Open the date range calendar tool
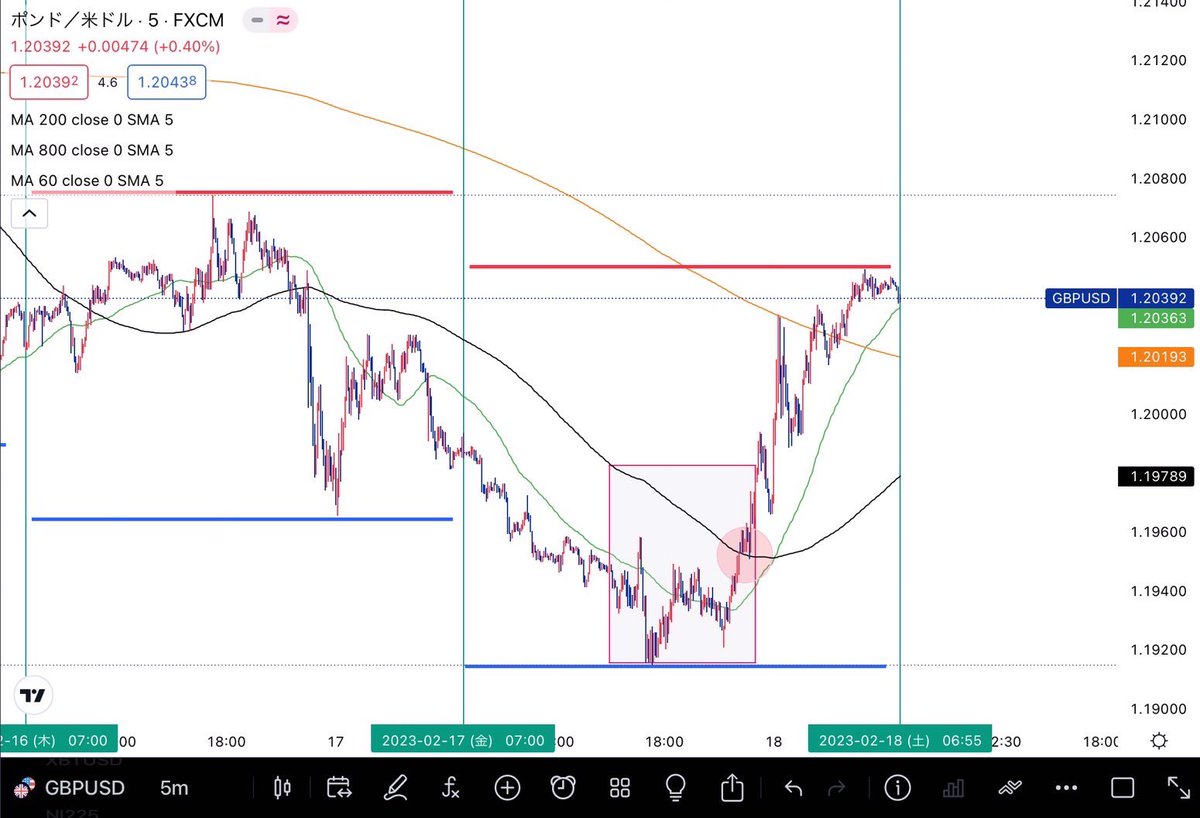 339,787
